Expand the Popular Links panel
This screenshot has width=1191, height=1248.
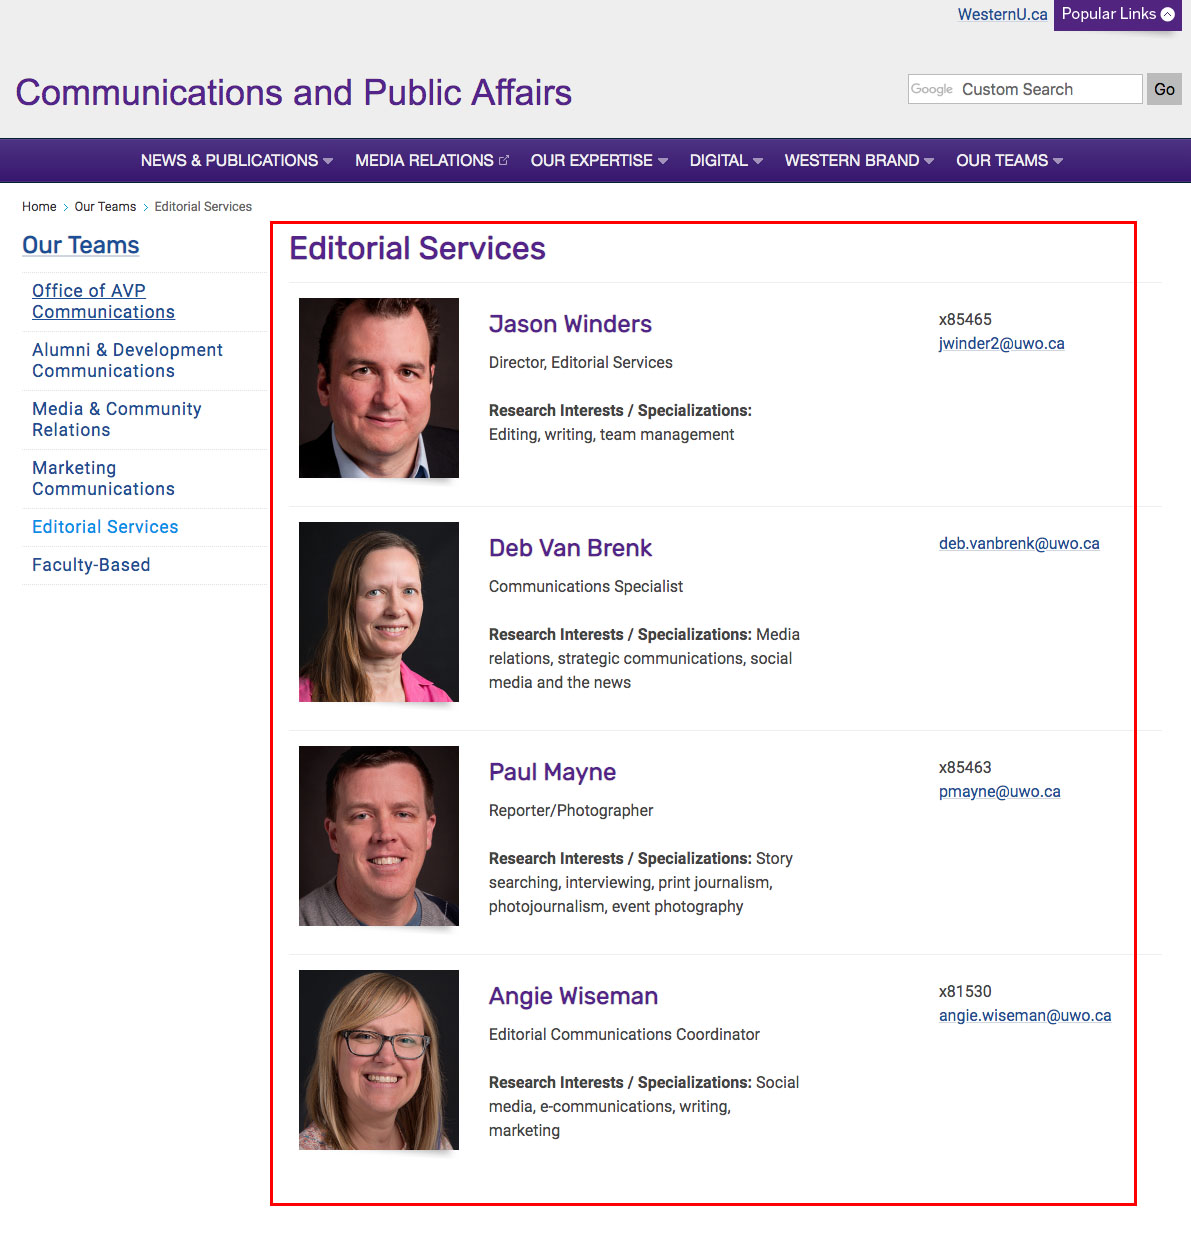[1117, 15]
